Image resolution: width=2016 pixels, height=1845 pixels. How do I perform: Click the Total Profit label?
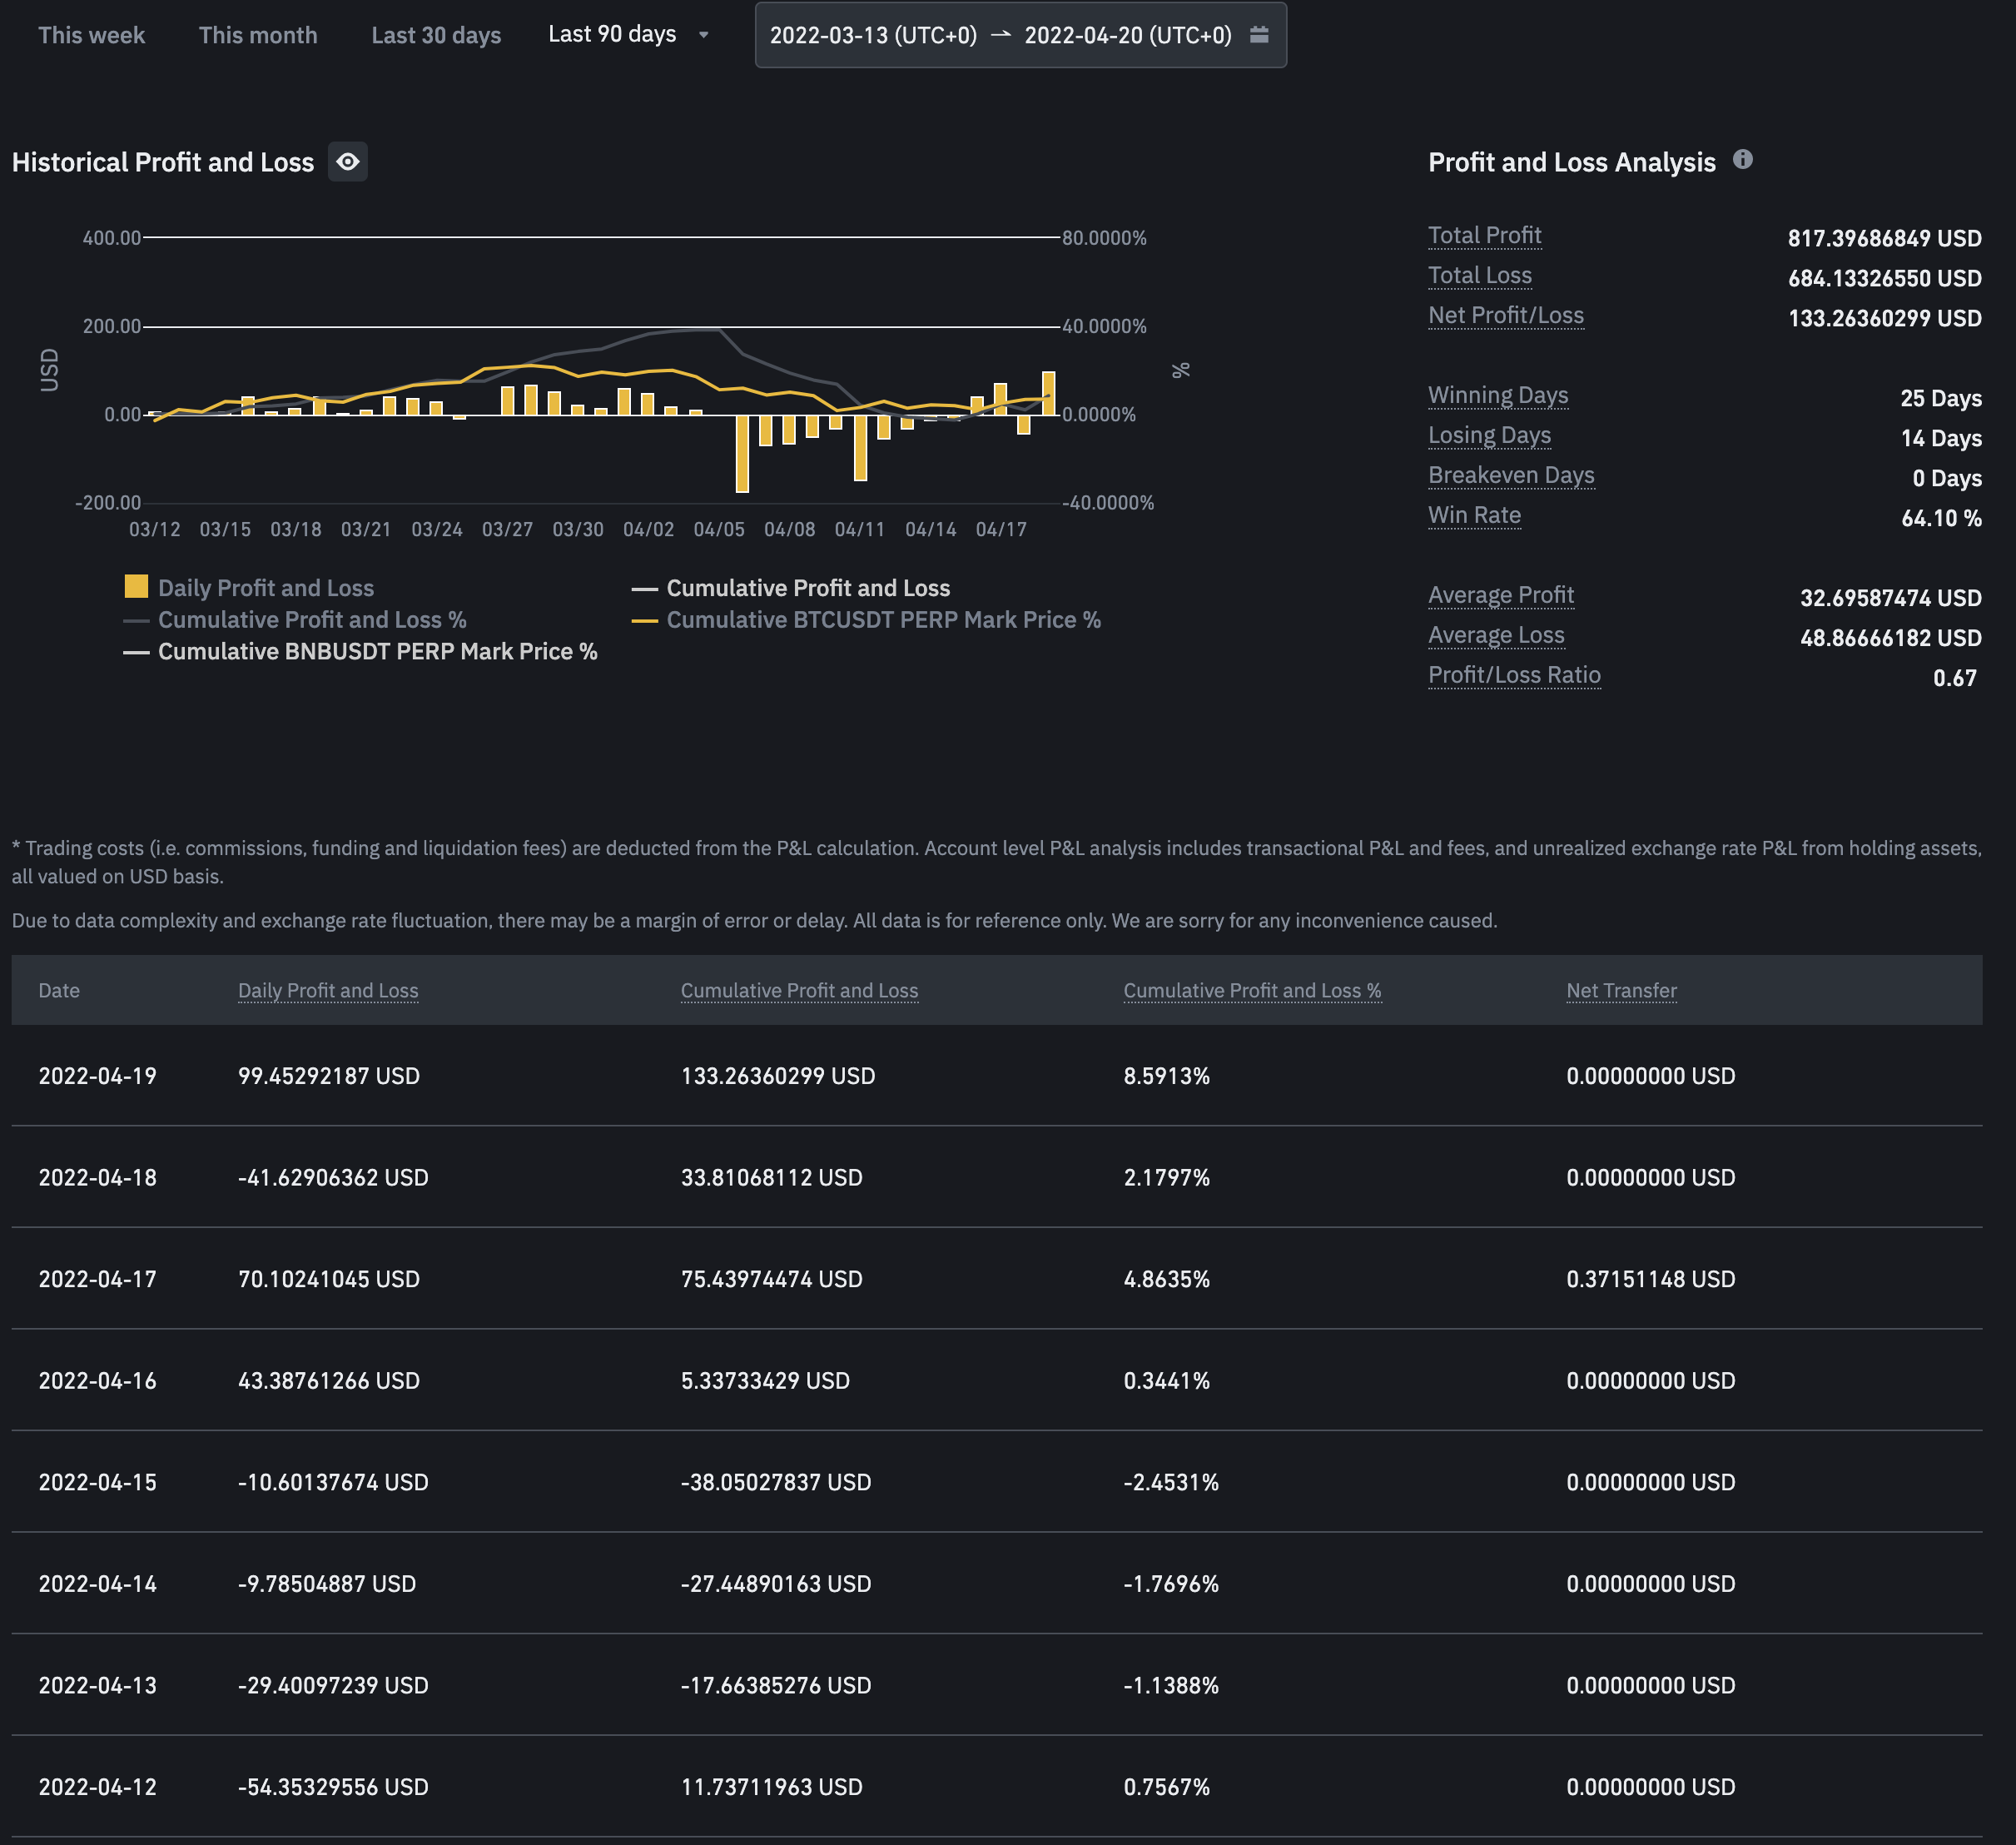(1484, 235)
